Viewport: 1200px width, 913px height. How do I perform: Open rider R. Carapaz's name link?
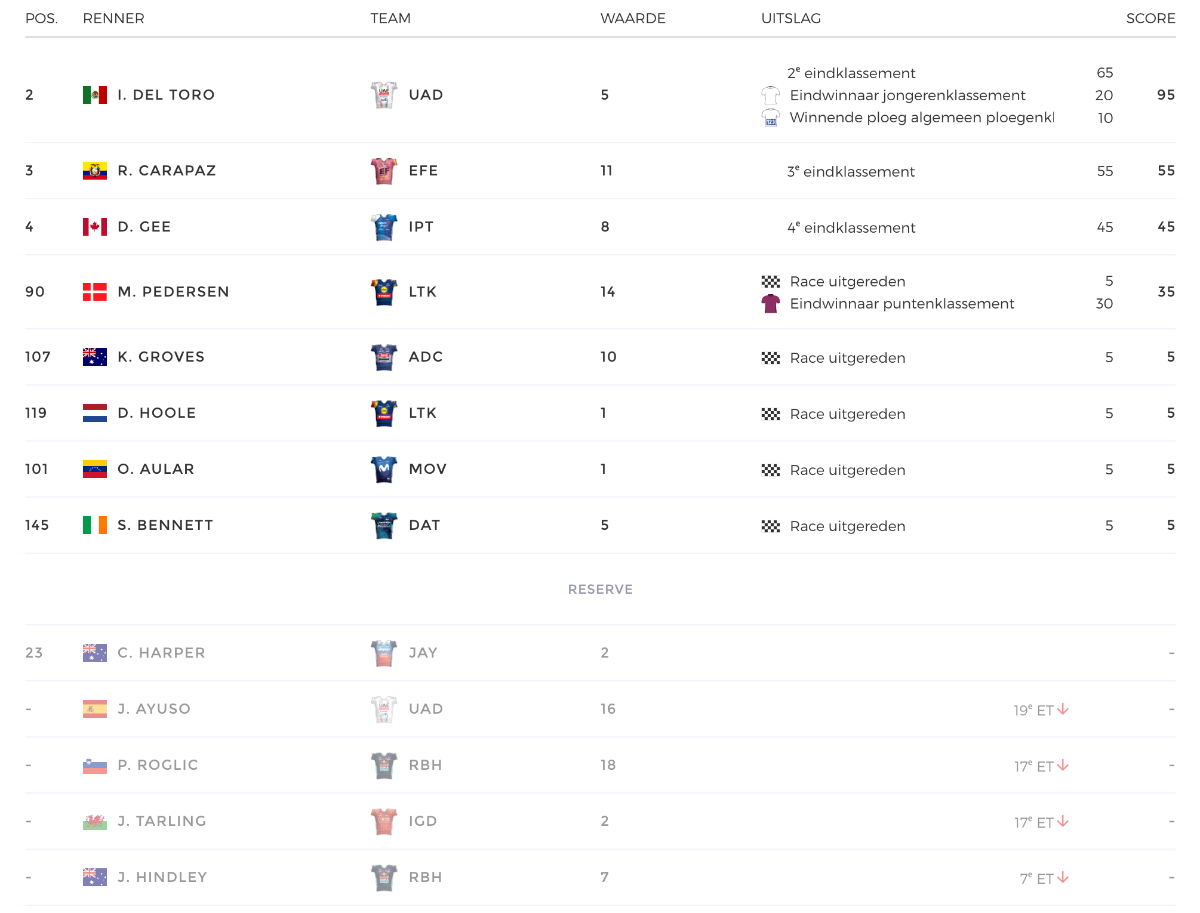pos(167,171)
